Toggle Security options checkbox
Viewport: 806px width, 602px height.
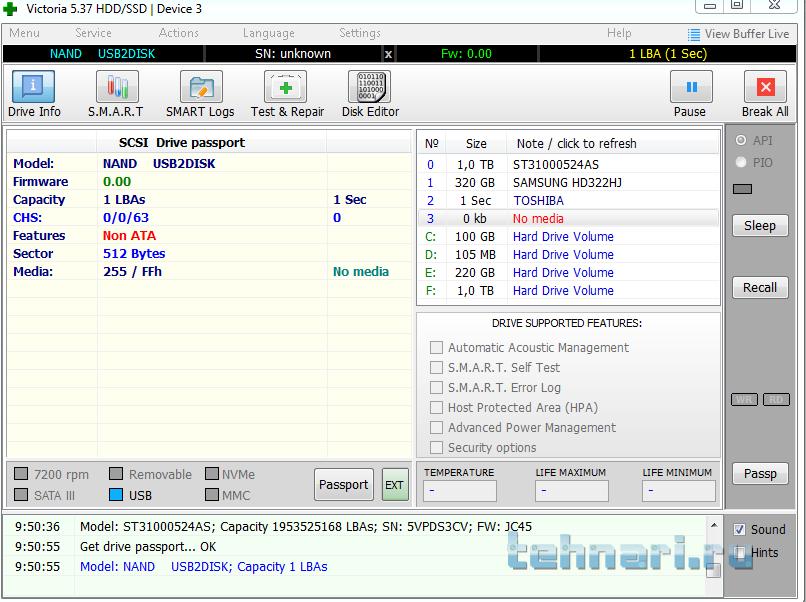(x=436, y=447)
